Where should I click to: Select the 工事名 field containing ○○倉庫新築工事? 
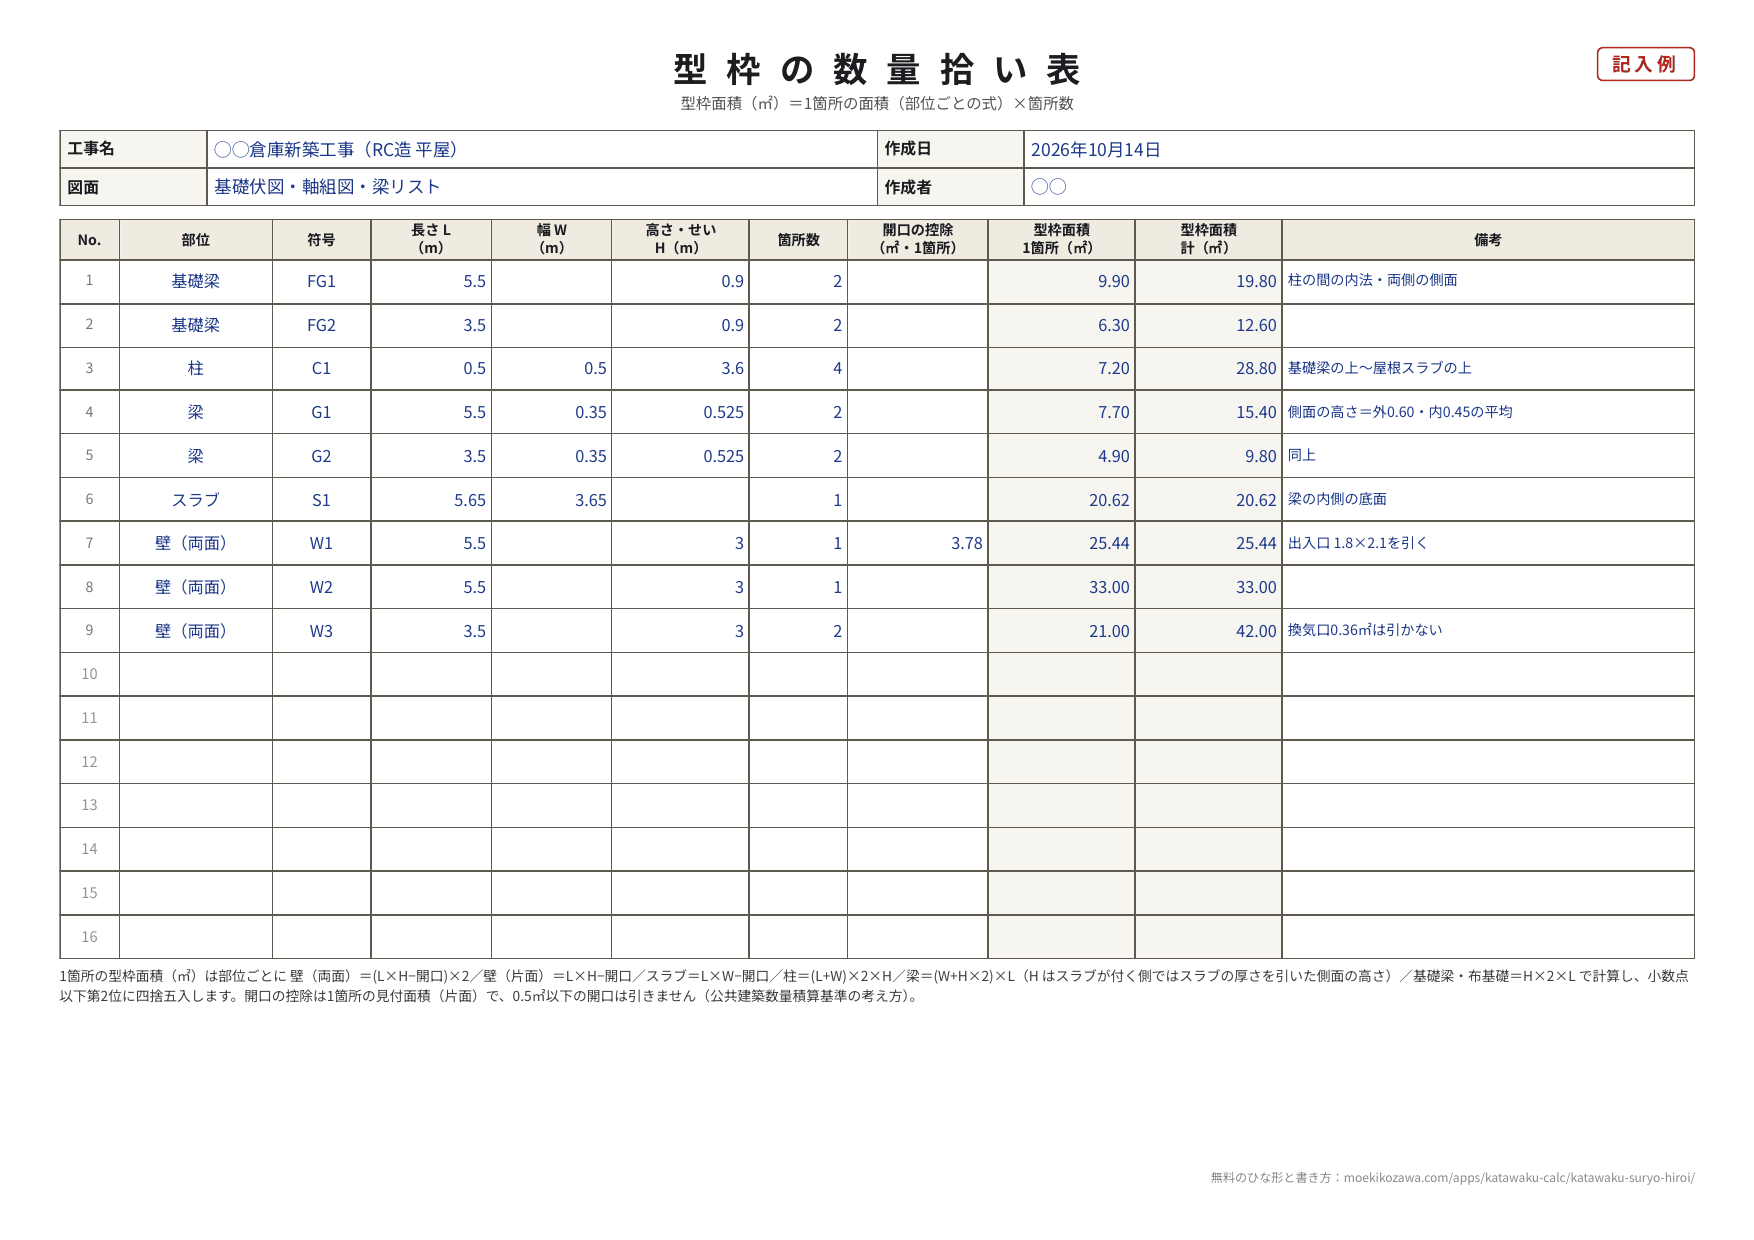pyautogui.click(x=542, y=149)
